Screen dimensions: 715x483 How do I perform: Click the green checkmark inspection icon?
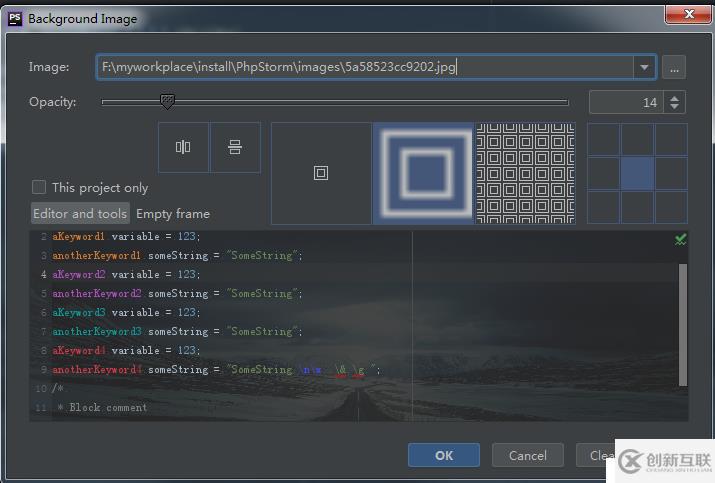(680, 239)
